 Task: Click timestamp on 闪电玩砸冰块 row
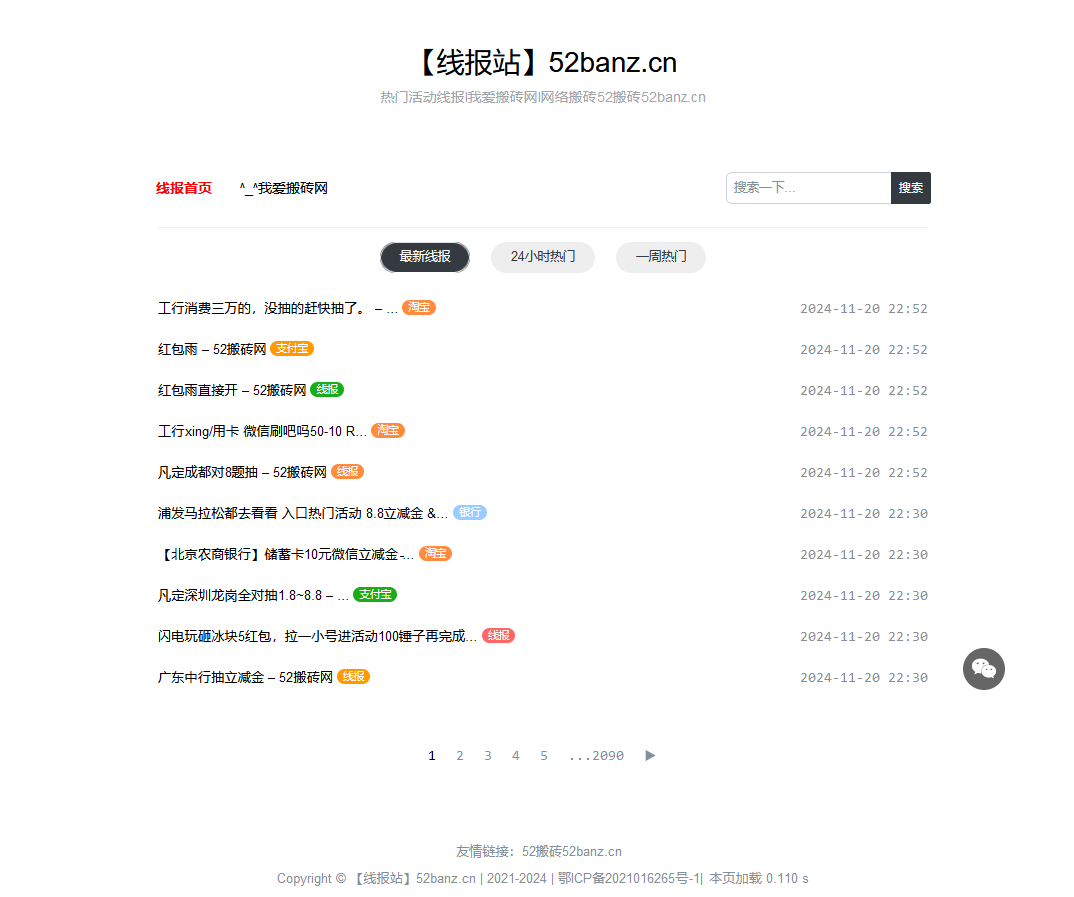point(864,637)
